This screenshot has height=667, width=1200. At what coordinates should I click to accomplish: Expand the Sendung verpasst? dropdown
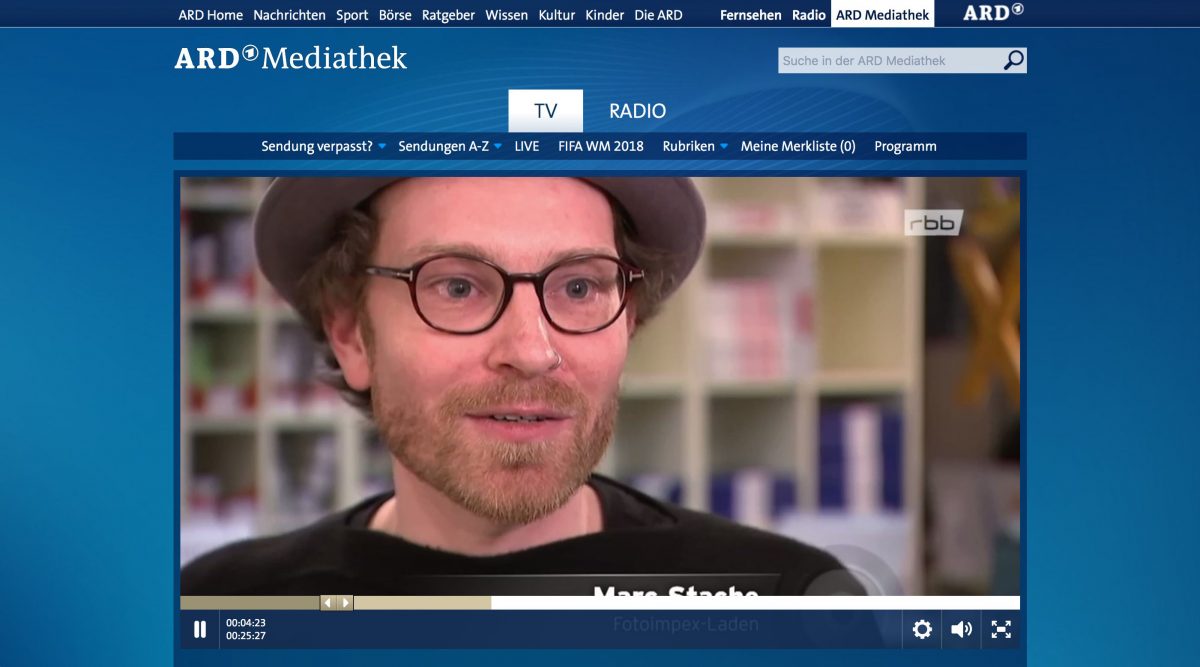click(323, 146)
